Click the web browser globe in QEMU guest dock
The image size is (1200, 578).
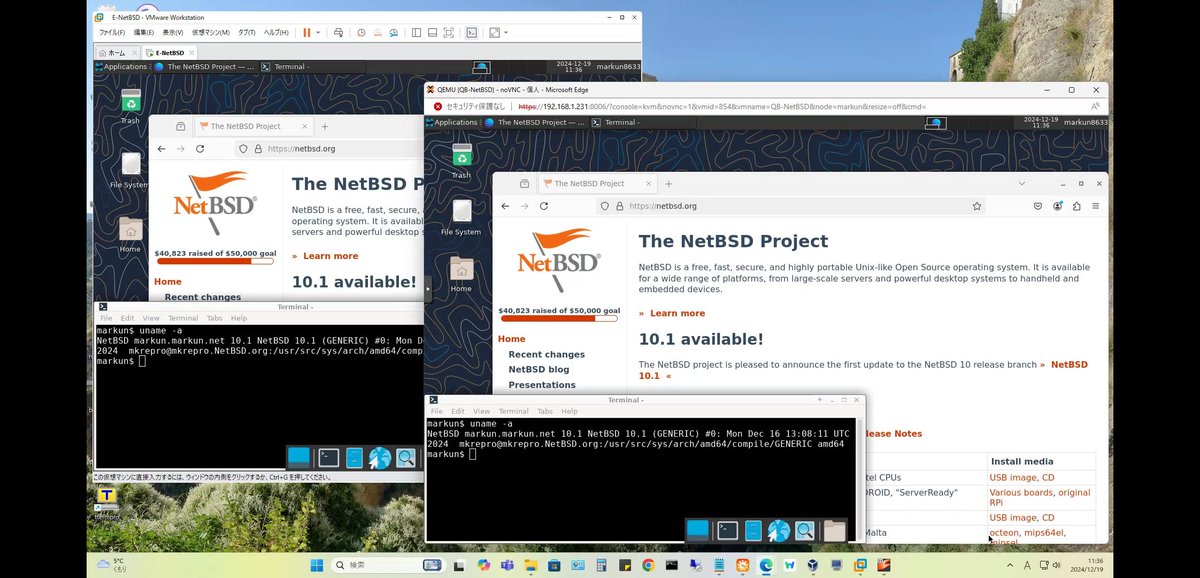click(x=778, y=531)
